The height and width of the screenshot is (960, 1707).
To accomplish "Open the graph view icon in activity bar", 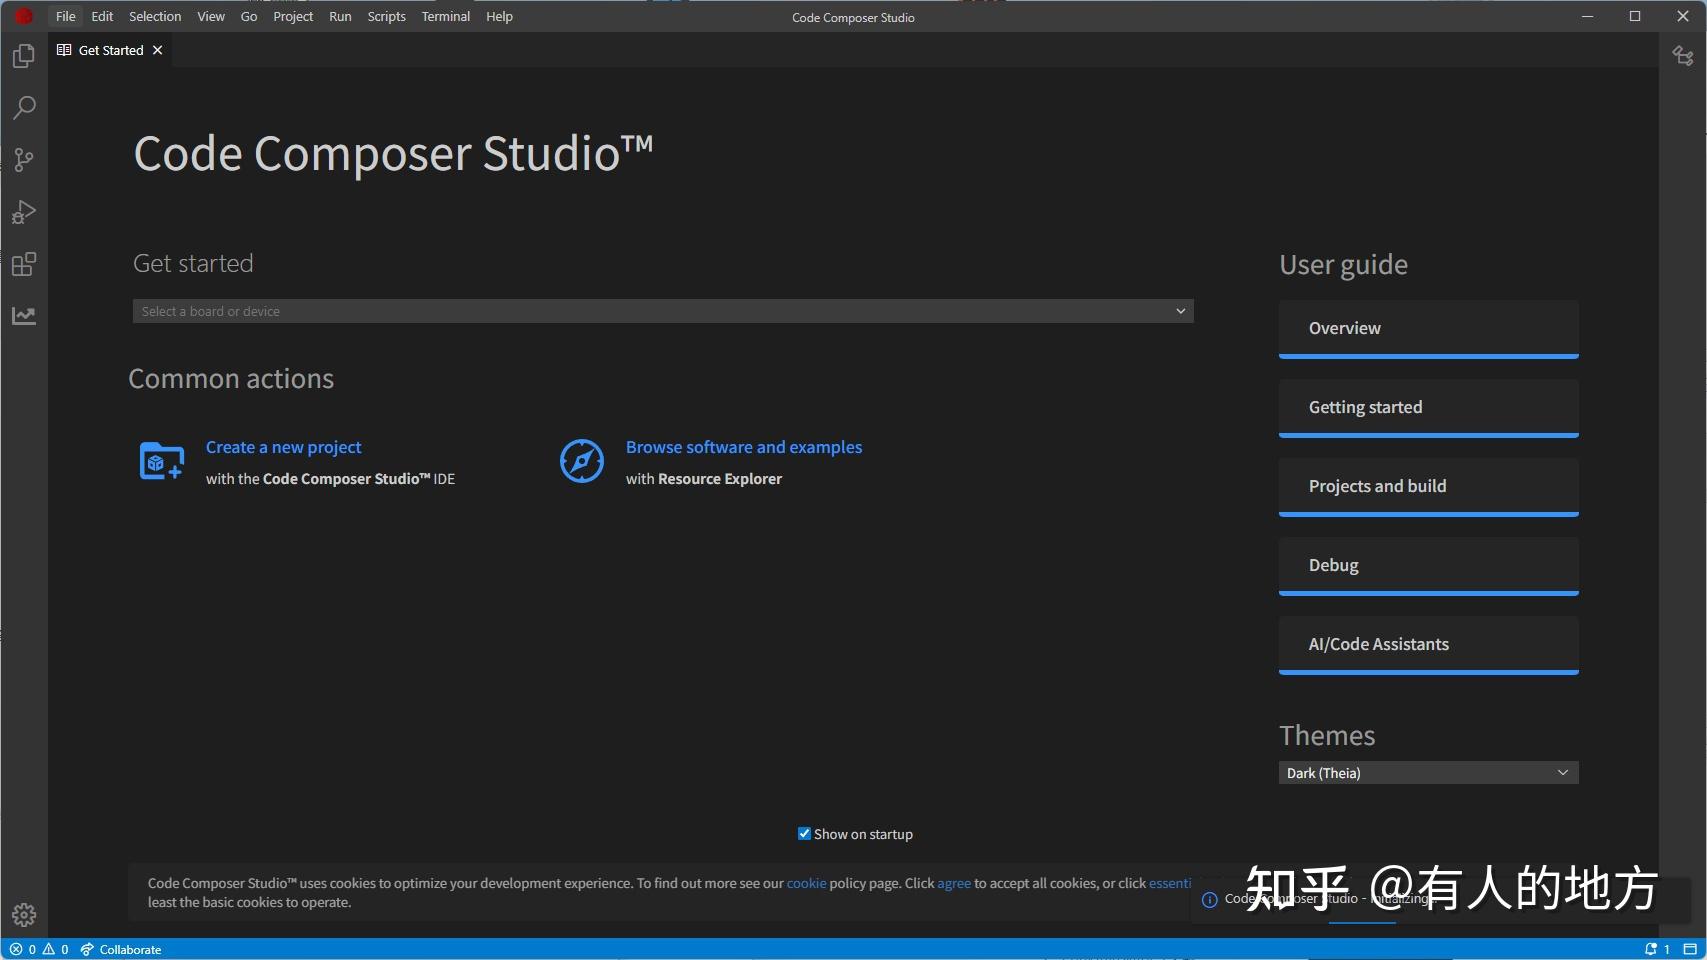I will click(x=24, y=316).
